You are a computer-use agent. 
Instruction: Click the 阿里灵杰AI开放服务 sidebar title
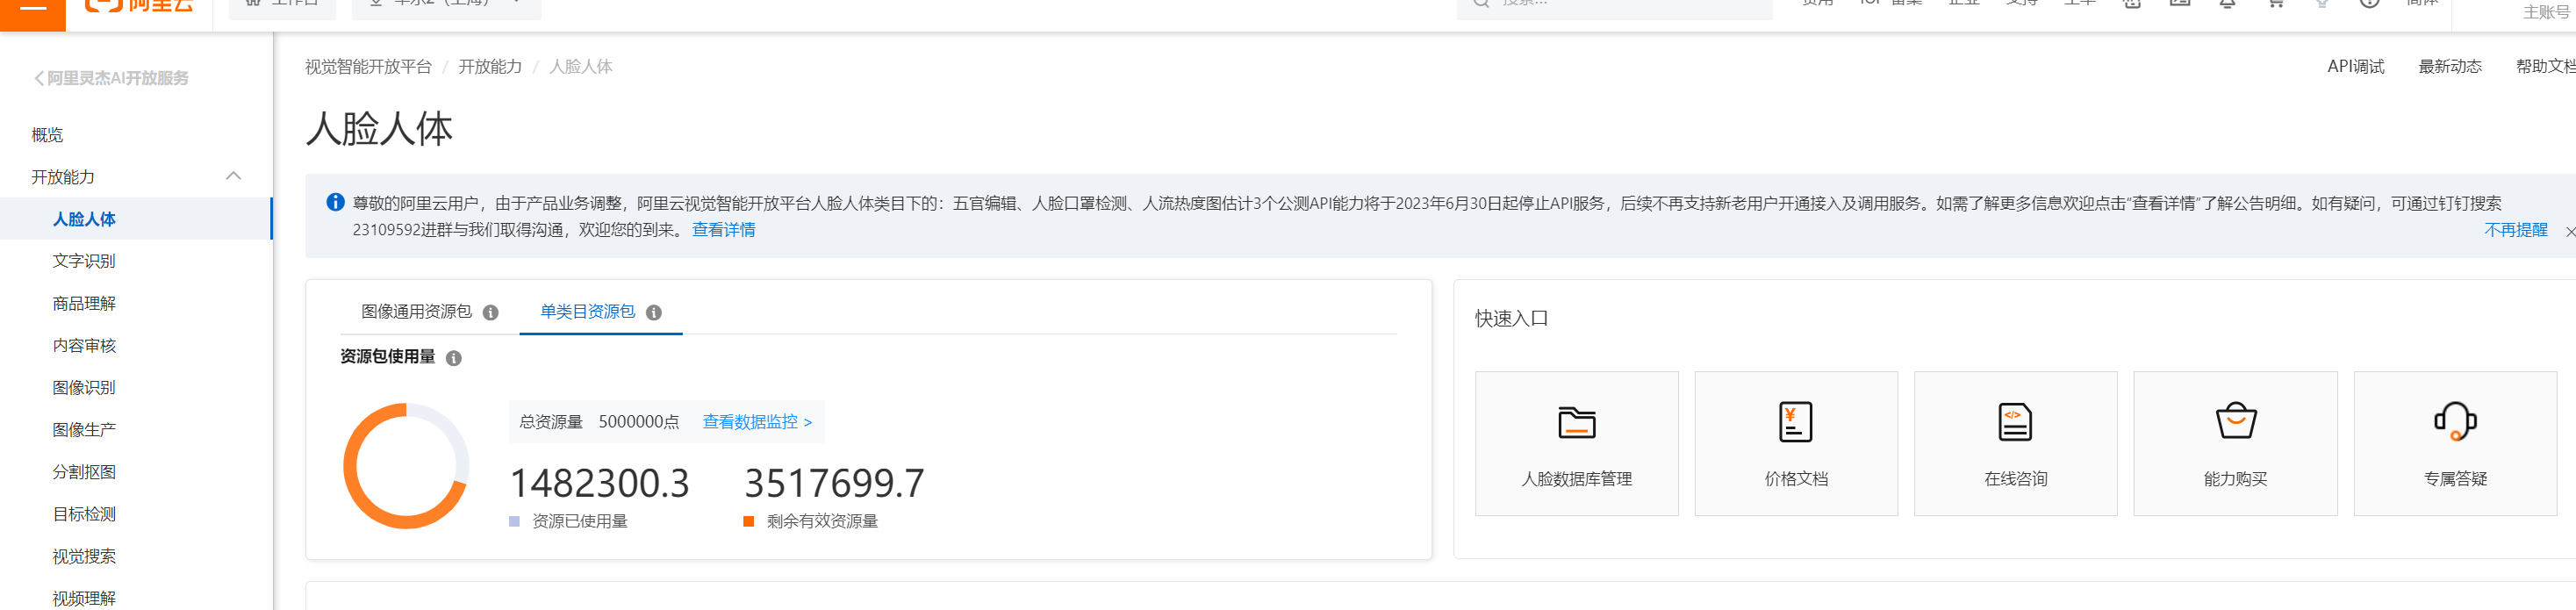tap(118, 78)
